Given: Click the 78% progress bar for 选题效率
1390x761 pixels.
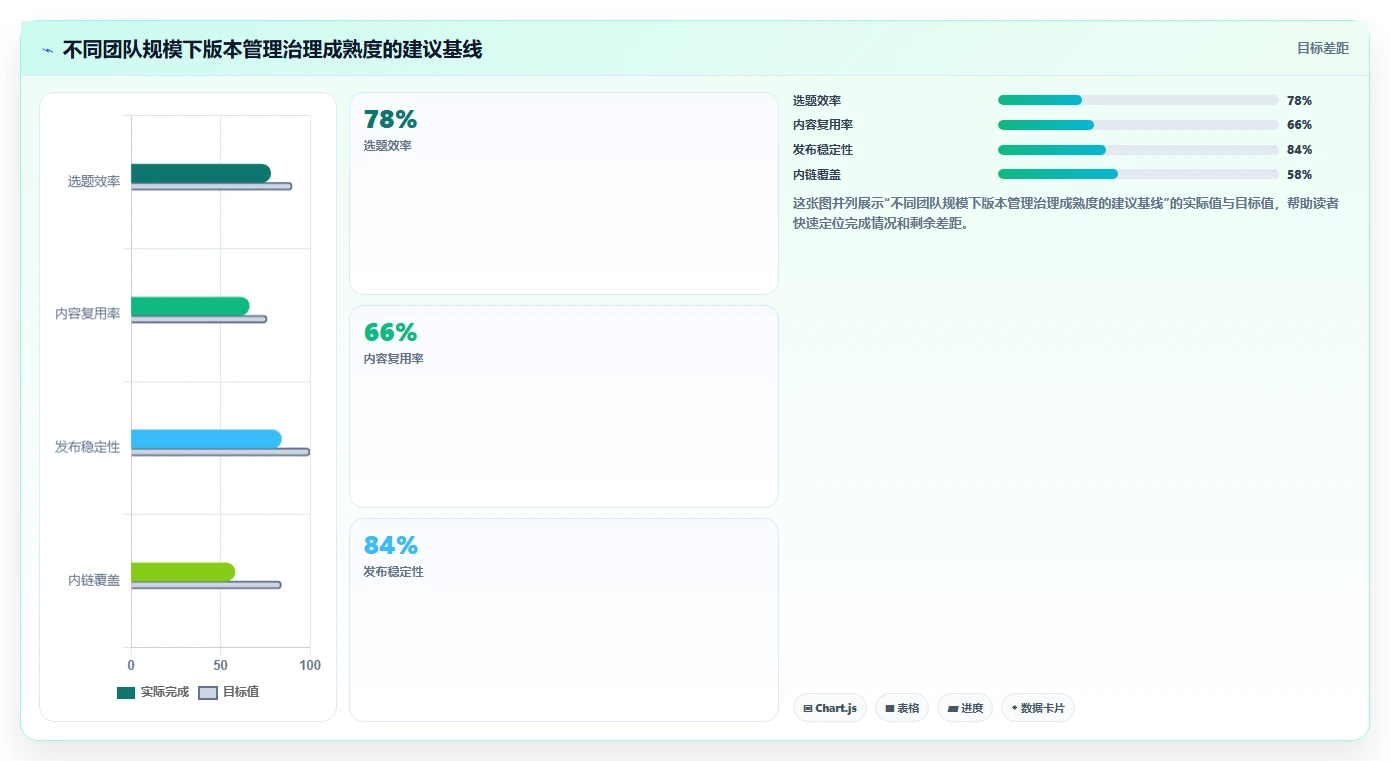Looking at the screenshot, I should 1138,100.
